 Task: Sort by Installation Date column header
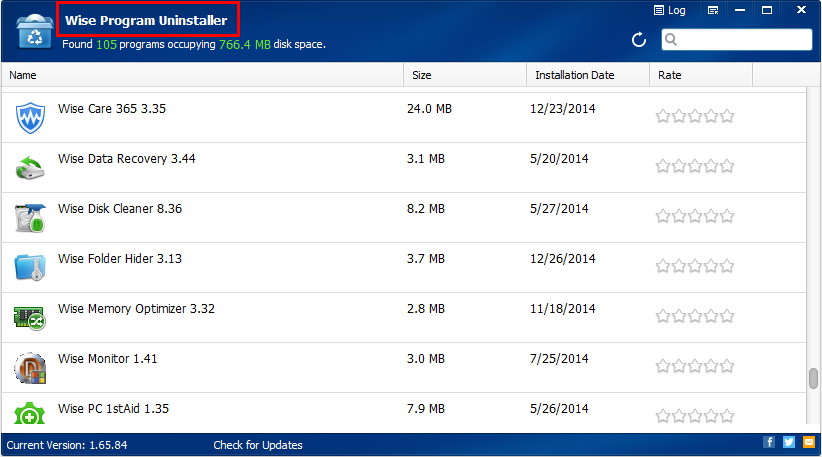pyautogui.click(x=588, y=75)
